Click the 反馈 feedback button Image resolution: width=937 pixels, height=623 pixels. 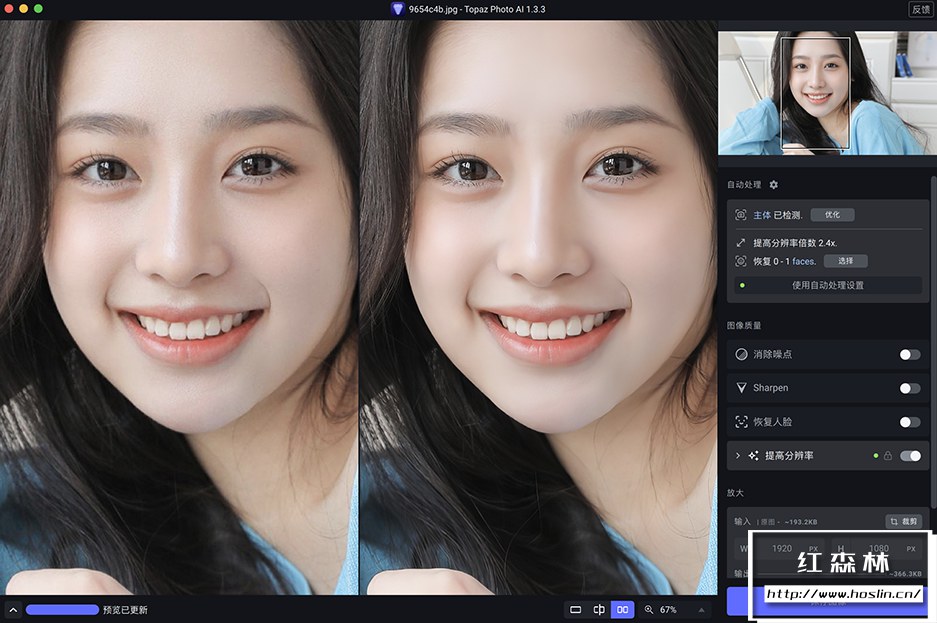tap(921, 9)
